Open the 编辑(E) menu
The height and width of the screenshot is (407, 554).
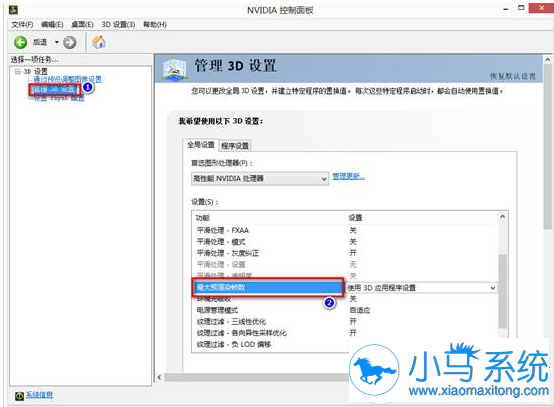point(52,24)
